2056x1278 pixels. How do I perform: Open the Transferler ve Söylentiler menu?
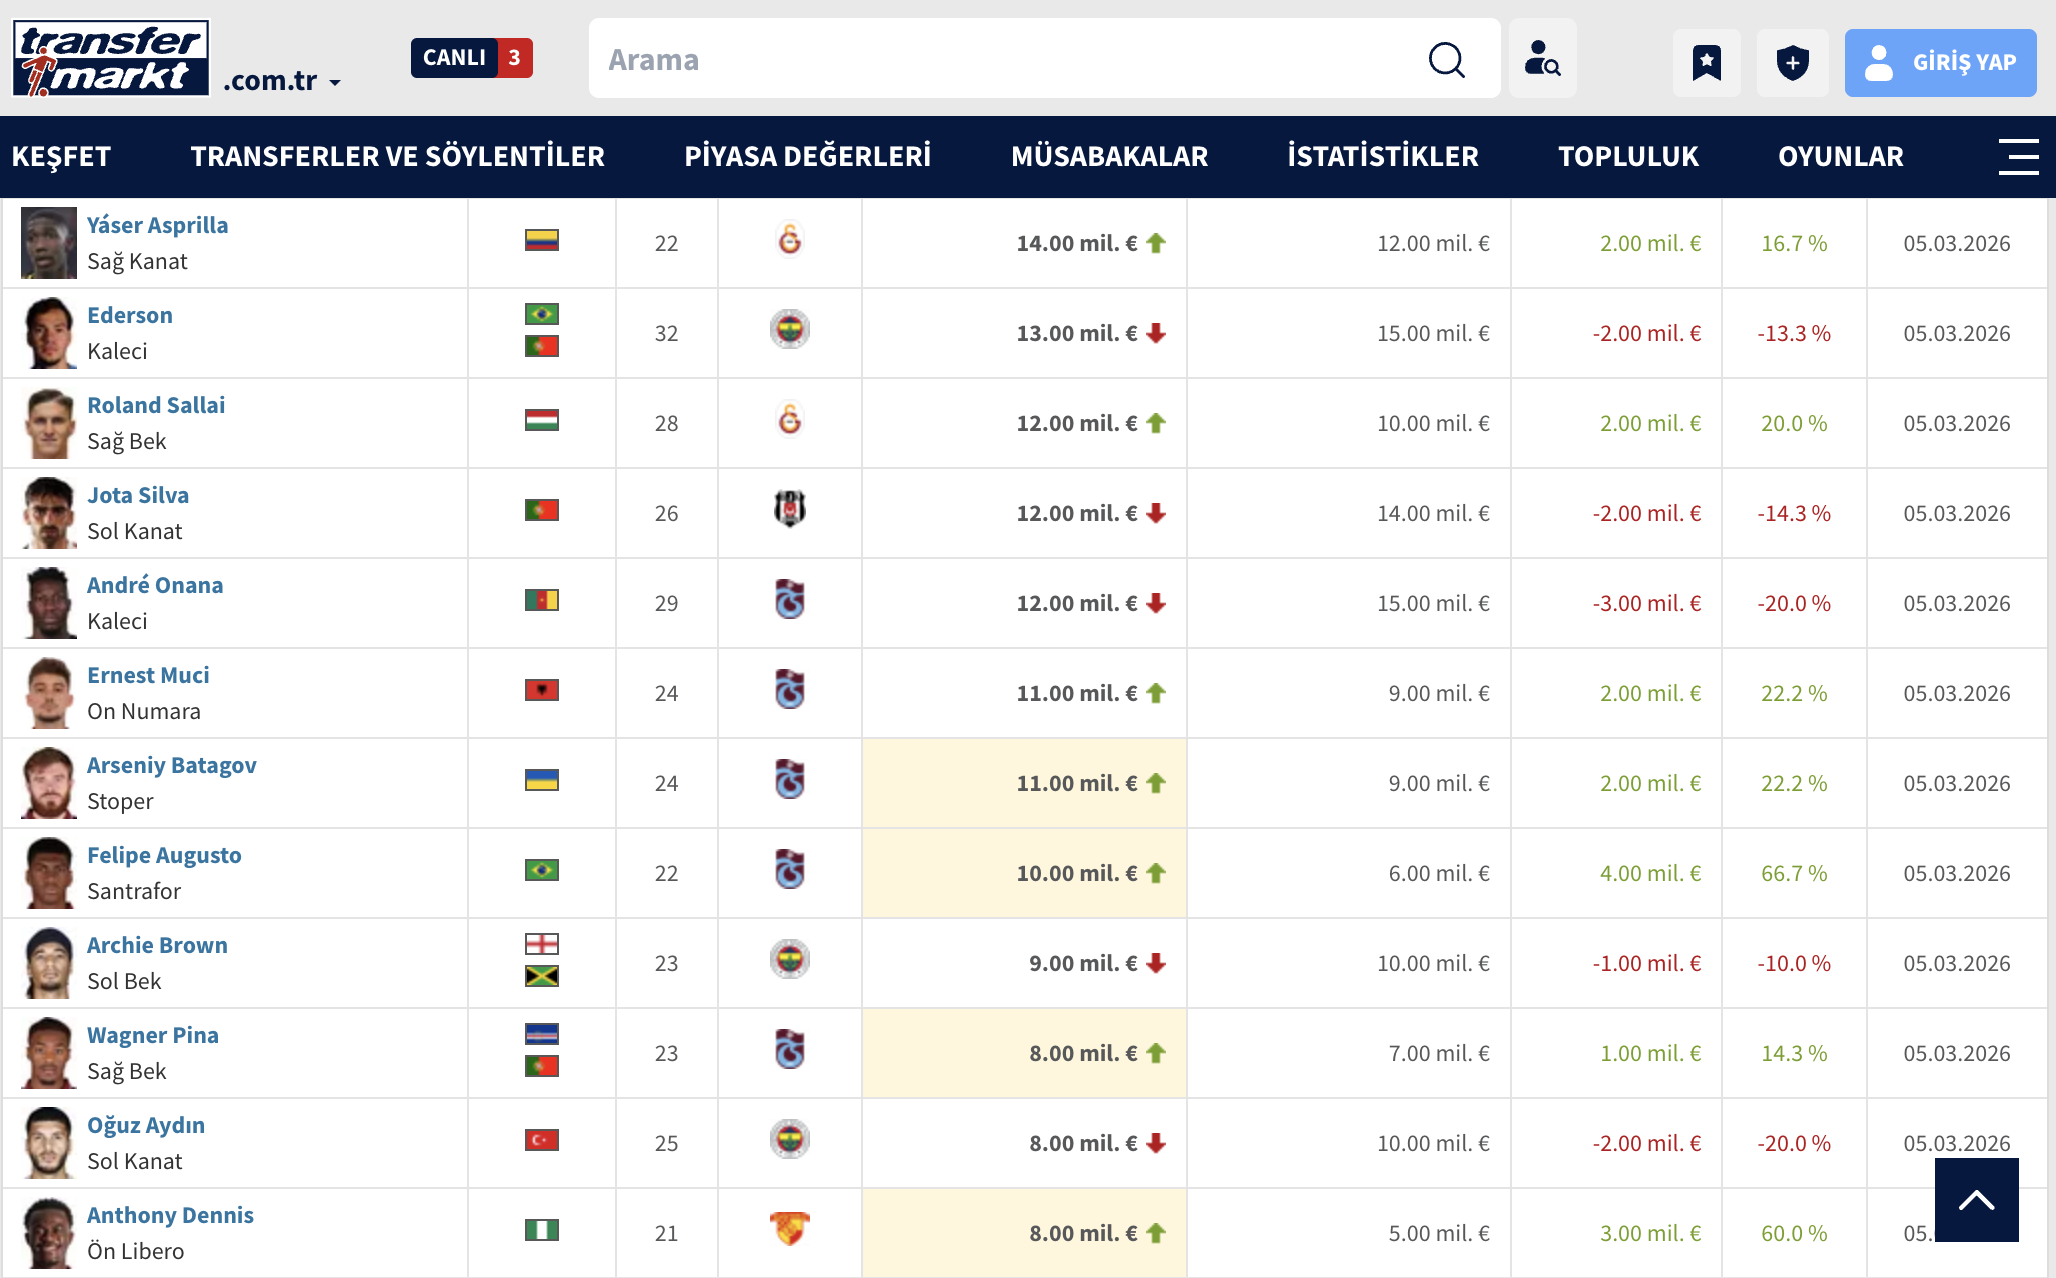pyautogui.click(x=397, y=157)
